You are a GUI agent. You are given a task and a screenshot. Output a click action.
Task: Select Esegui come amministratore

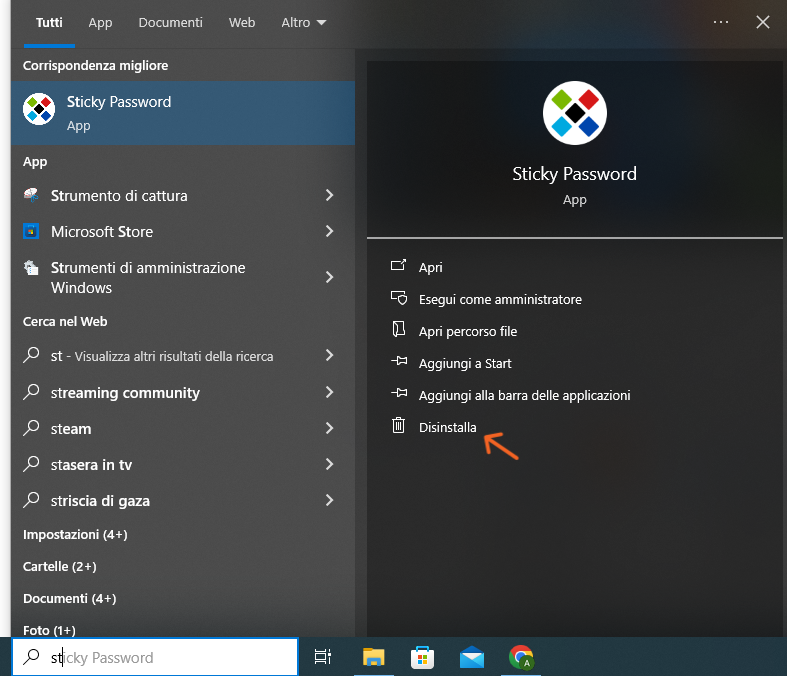500,300
